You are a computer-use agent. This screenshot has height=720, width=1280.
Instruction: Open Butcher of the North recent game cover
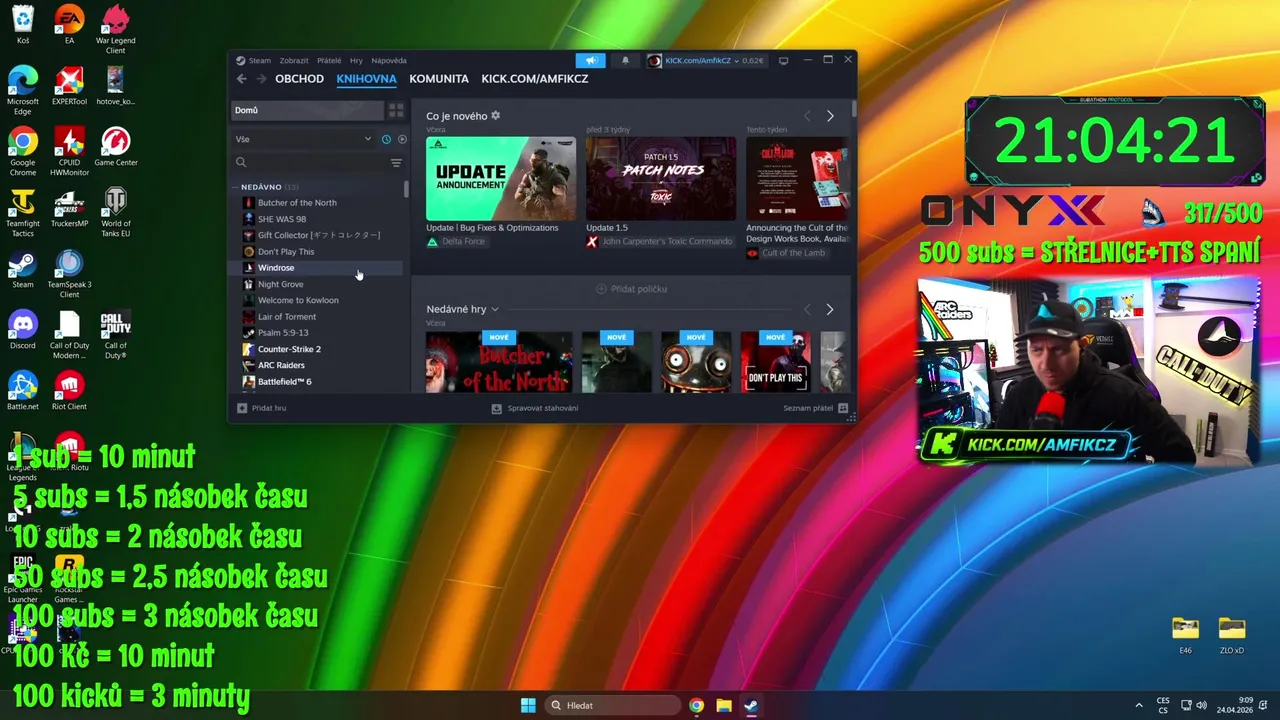point(499,362)
